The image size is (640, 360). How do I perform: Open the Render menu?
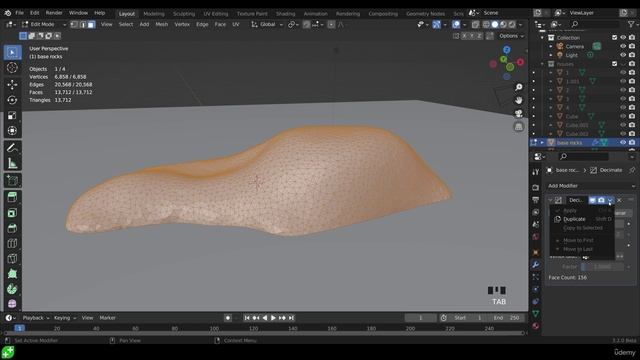click(54, 13)
